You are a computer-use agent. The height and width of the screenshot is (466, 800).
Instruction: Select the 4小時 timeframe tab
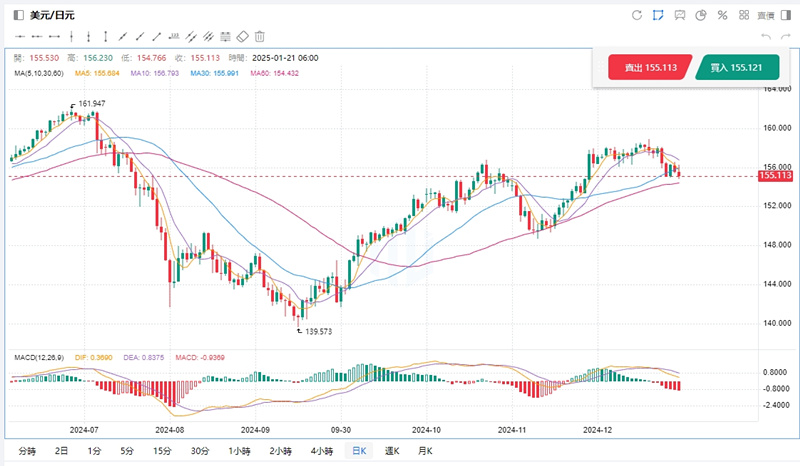(321, 451)
